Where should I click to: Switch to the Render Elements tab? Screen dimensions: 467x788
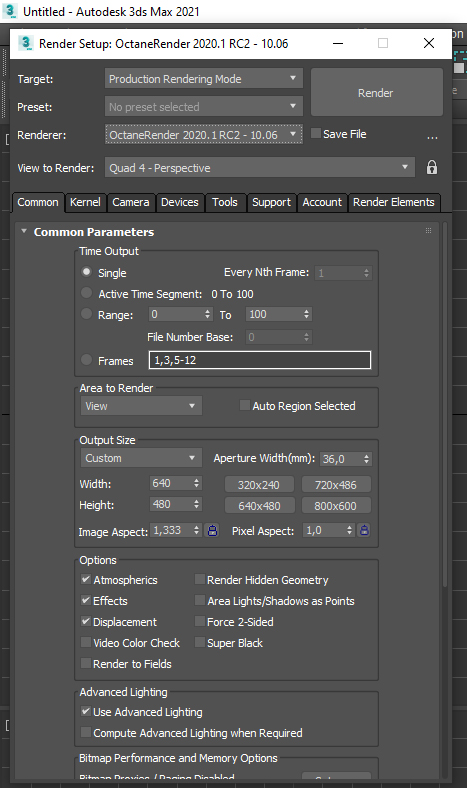[x=394, y=202]
